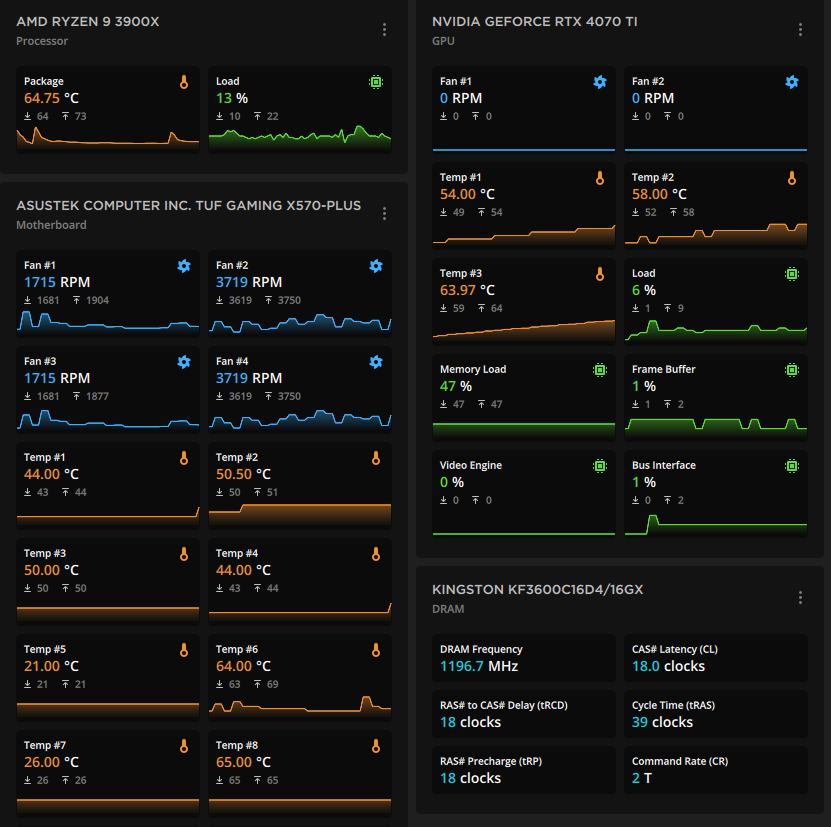Click the chip icon on the Memory Load tile
831x827 pixels.
[x=600, y=370]
